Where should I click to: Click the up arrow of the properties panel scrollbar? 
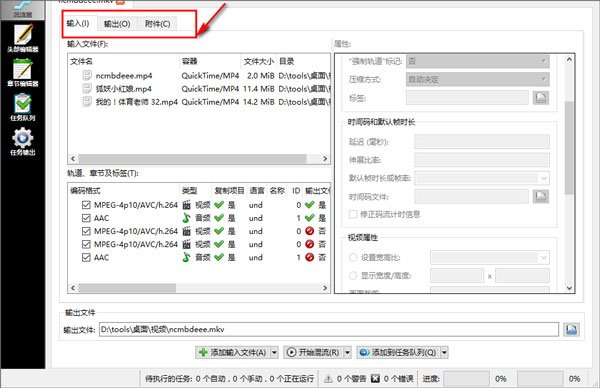pyautogui.click(x=569, y=59)
